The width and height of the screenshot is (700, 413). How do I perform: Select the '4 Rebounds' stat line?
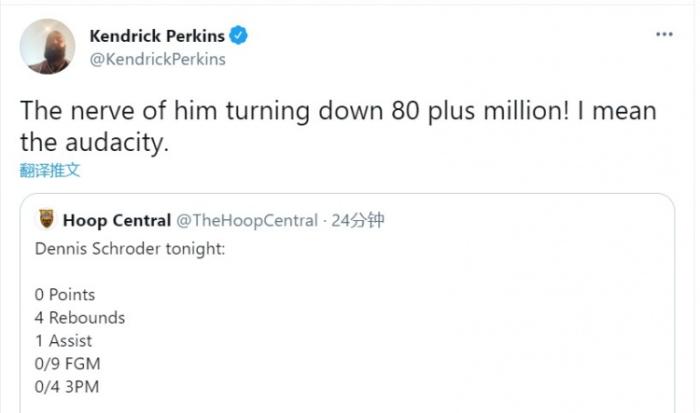[x=80, y=318]
